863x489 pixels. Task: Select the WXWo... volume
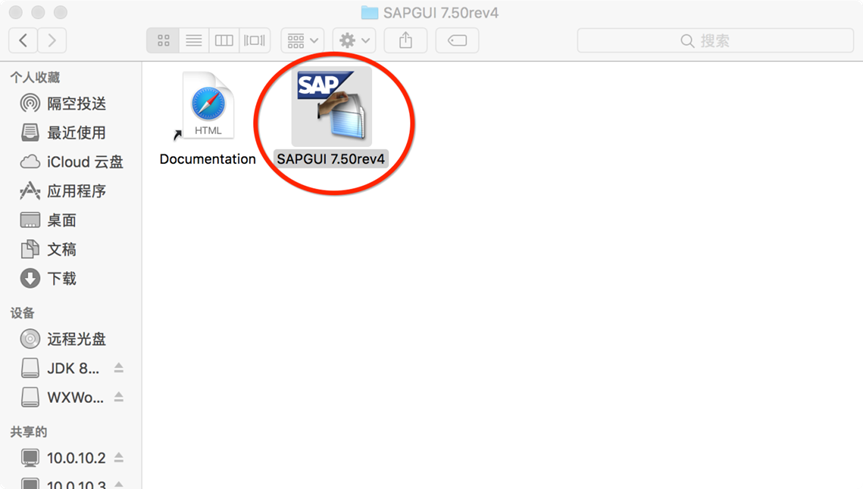(x=62, y=397)
